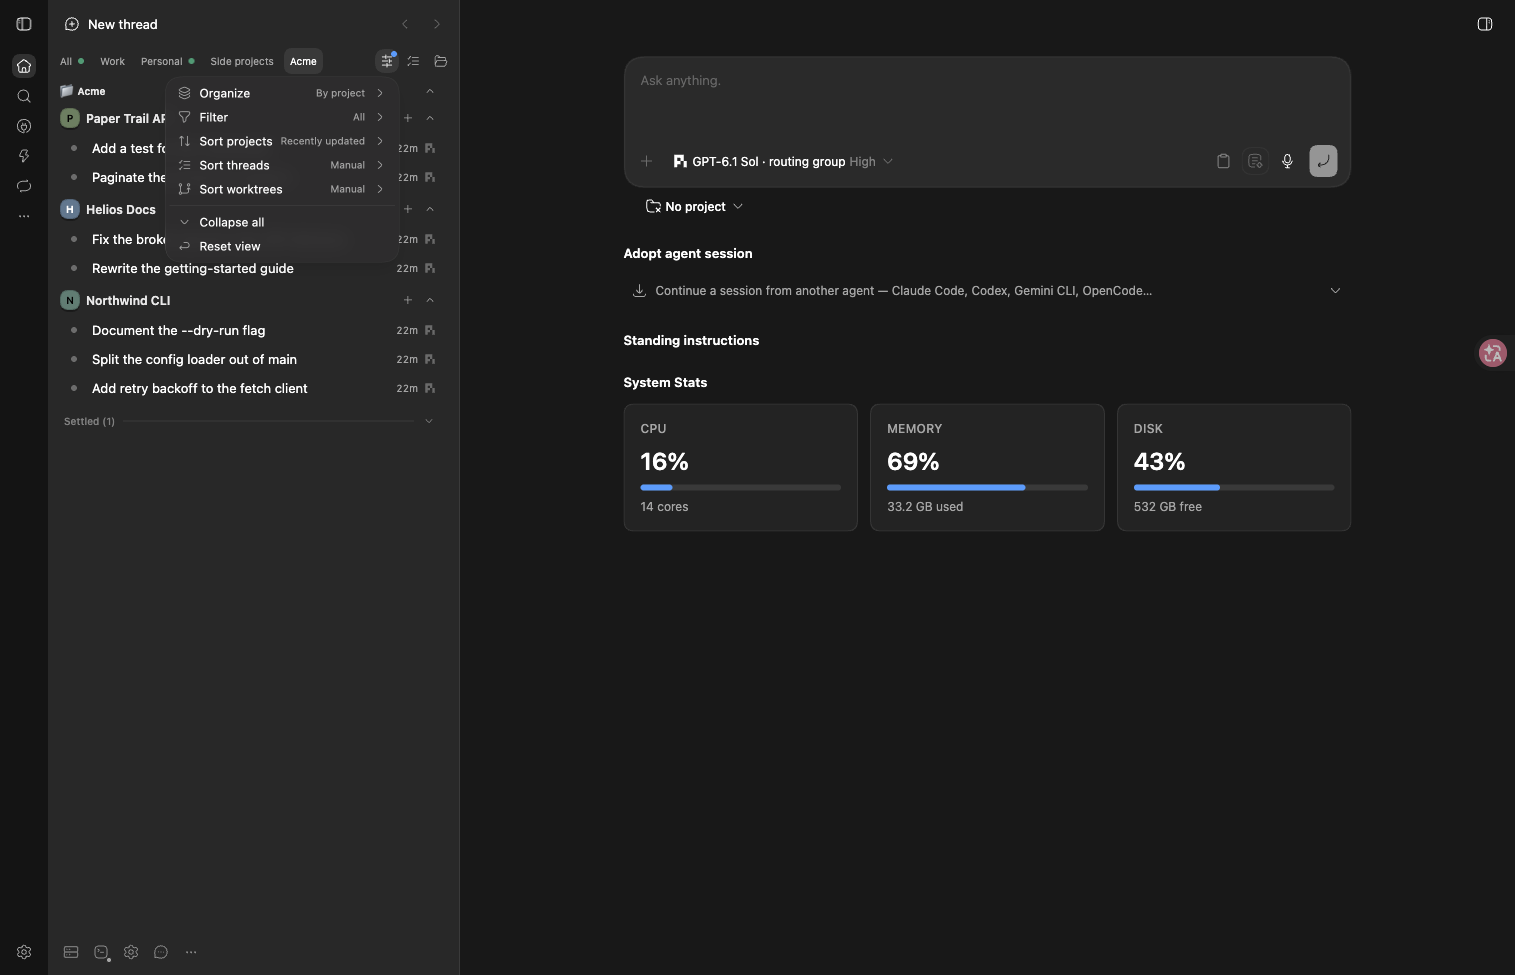The width and height of the screenshot is (1515, 975).
Task: Open the chat bubbles sidebar icon
Action: tap(24, 186)
